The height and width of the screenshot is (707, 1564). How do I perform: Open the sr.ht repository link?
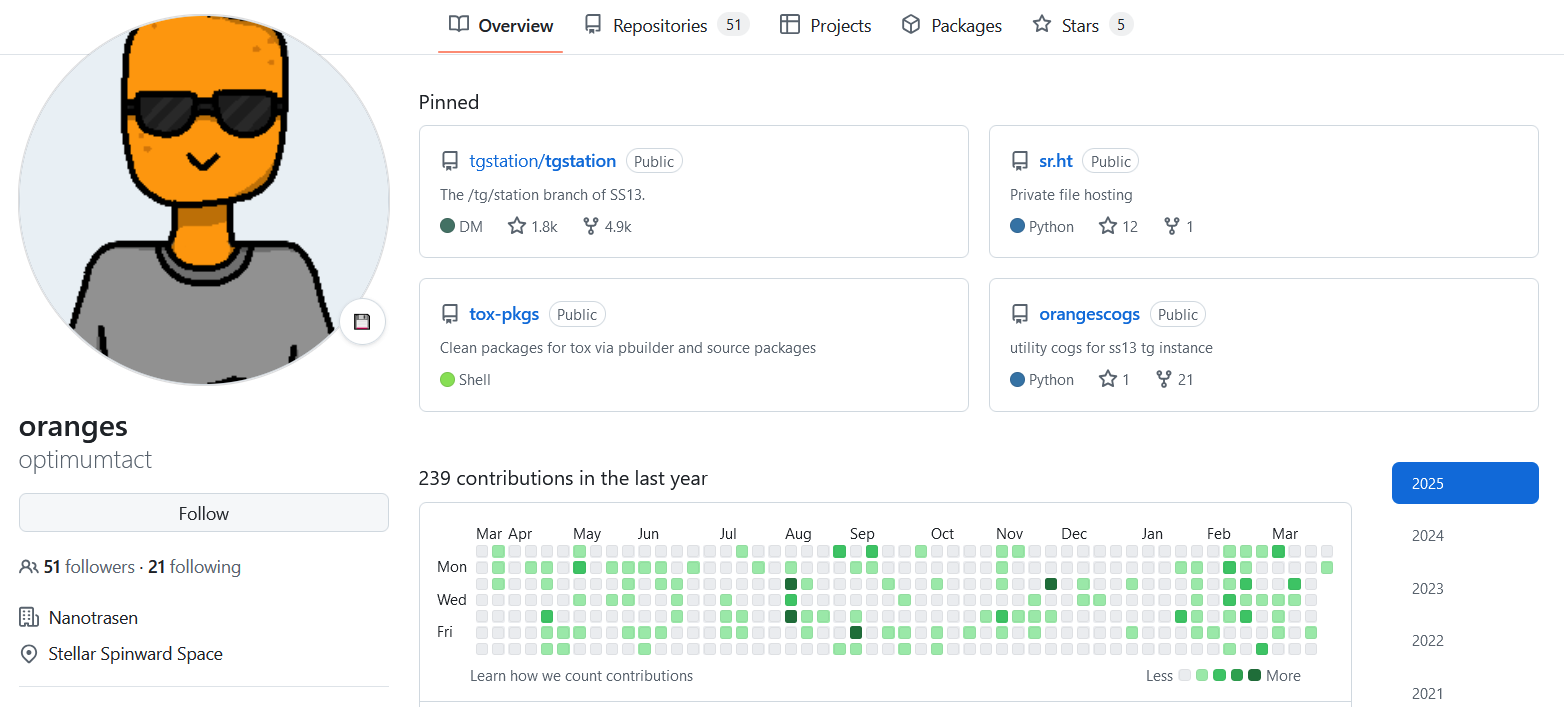[x=1056, y=161]
